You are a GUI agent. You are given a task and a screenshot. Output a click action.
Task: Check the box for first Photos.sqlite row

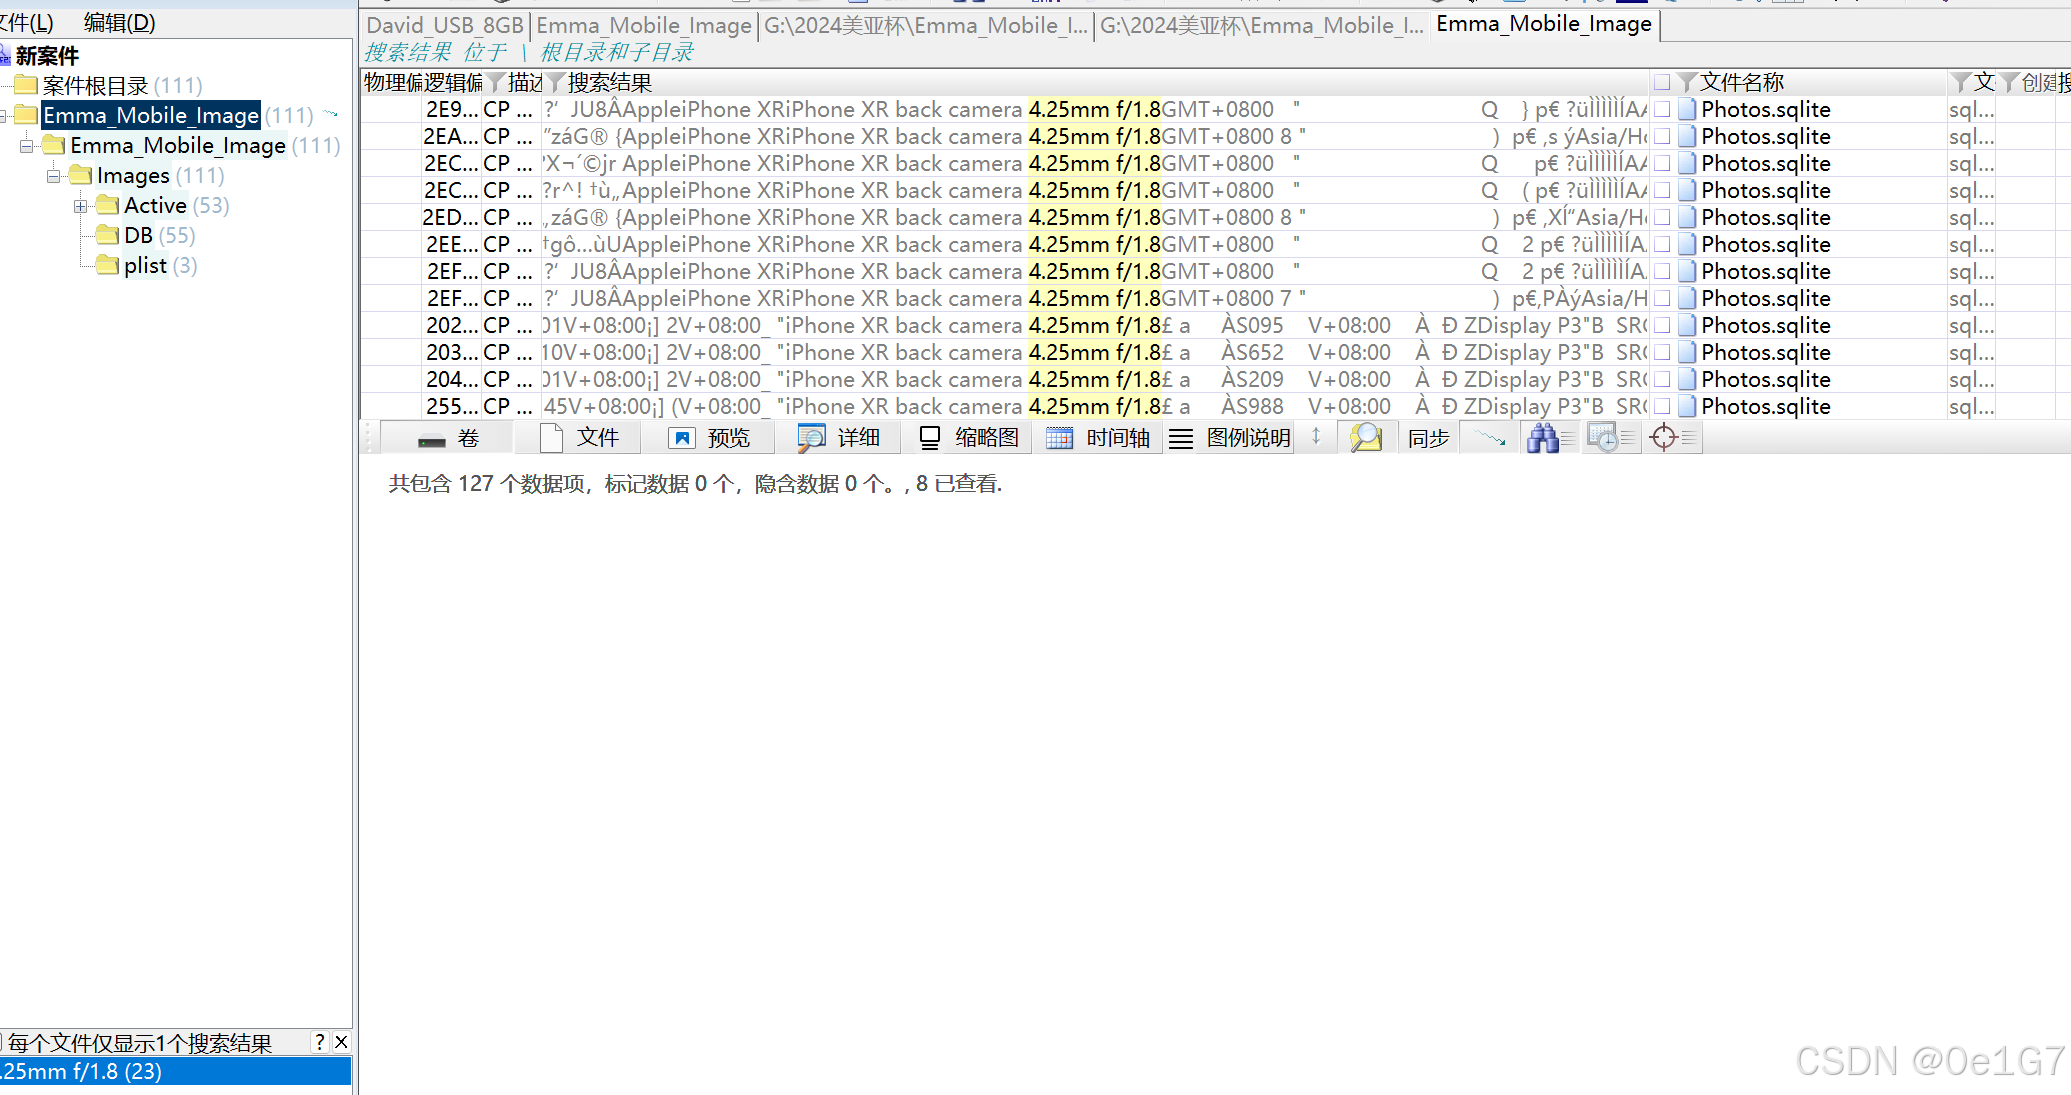(1662, 109)
